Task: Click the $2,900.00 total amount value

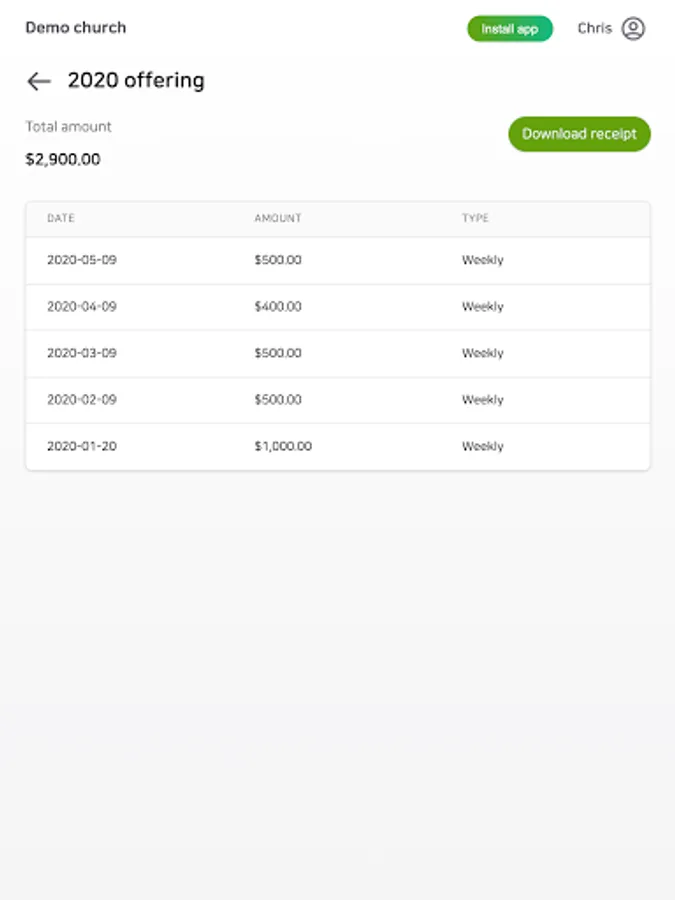Action: pos(63,159)
